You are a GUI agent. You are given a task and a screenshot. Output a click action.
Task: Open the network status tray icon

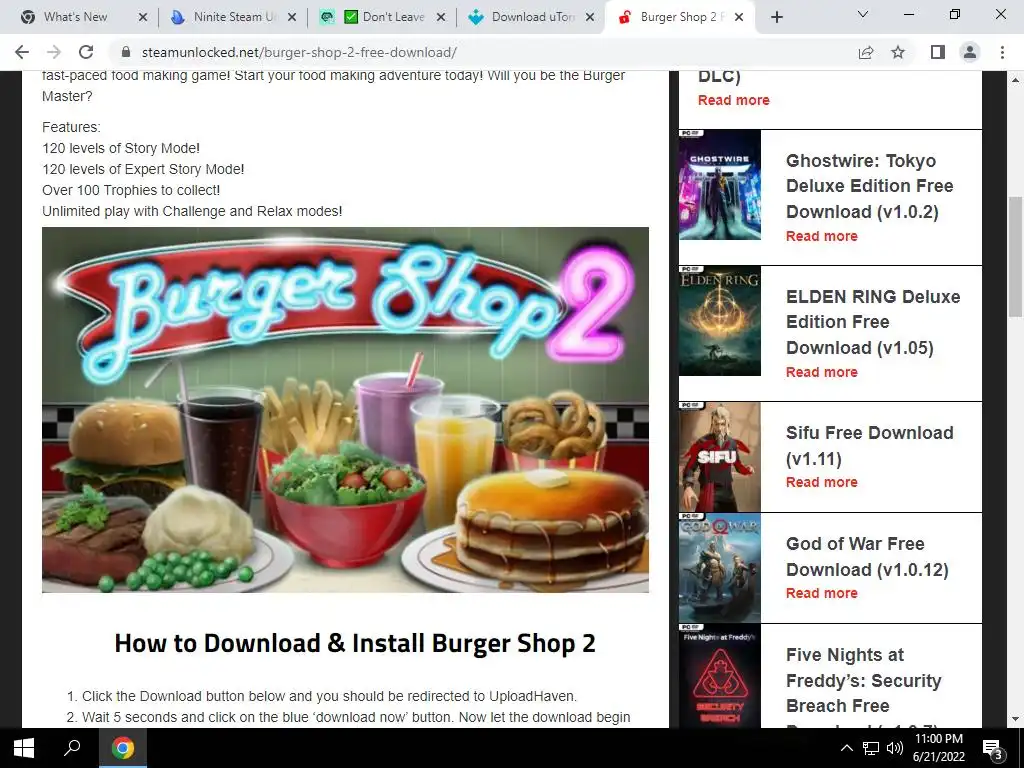(871, 748)
